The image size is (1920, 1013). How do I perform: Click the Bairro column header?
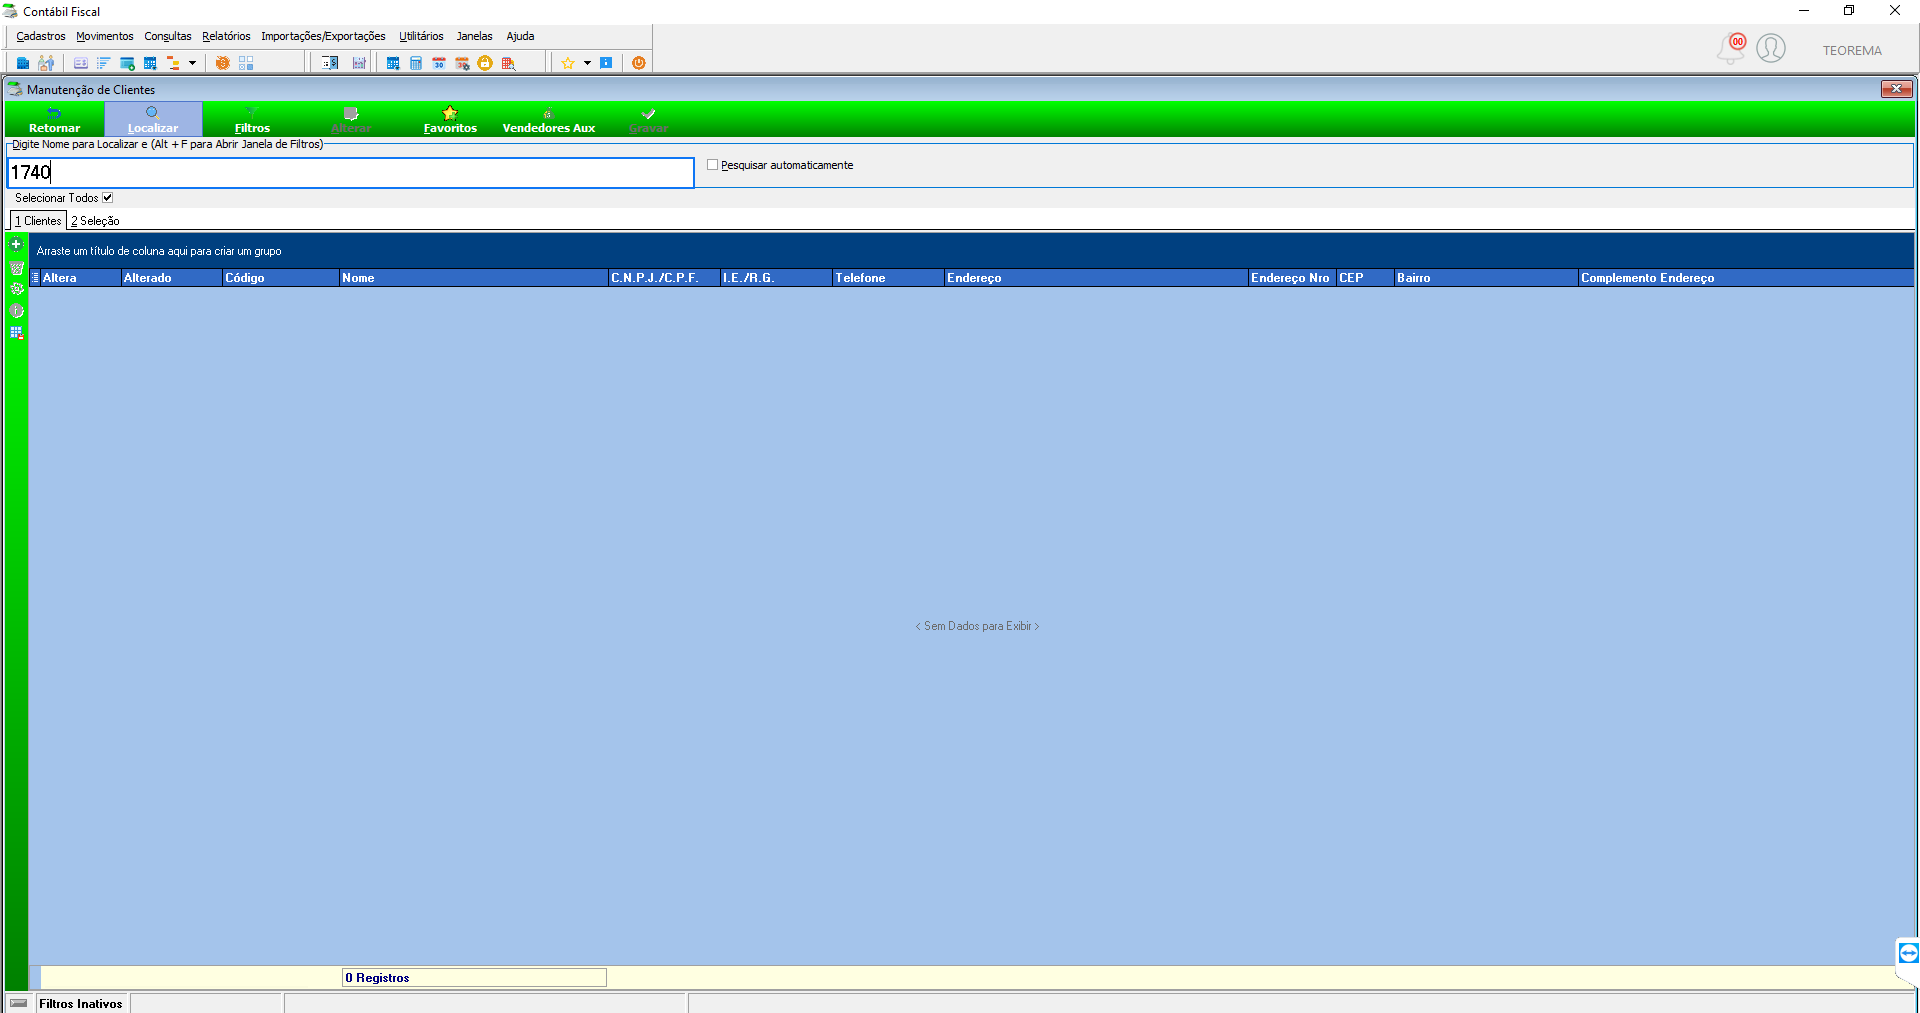[x=1486, y=278]
